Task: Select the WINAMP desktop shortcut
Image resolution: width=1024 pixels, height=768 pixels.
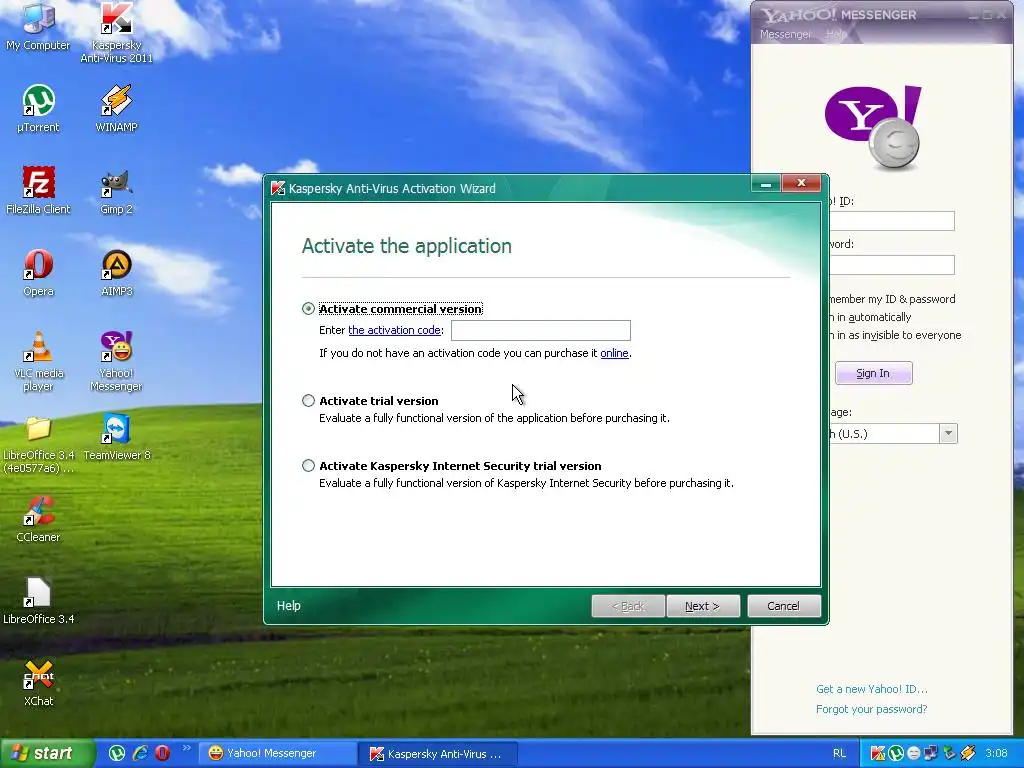Action: (x=116, y=108)
